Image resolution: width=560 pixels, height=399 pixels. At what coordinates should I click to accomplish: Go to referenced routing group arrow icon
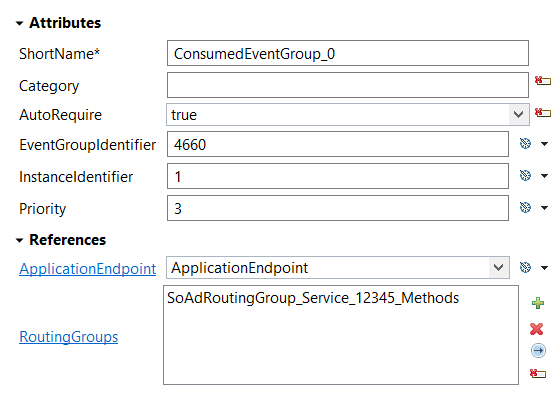[538, 350]
